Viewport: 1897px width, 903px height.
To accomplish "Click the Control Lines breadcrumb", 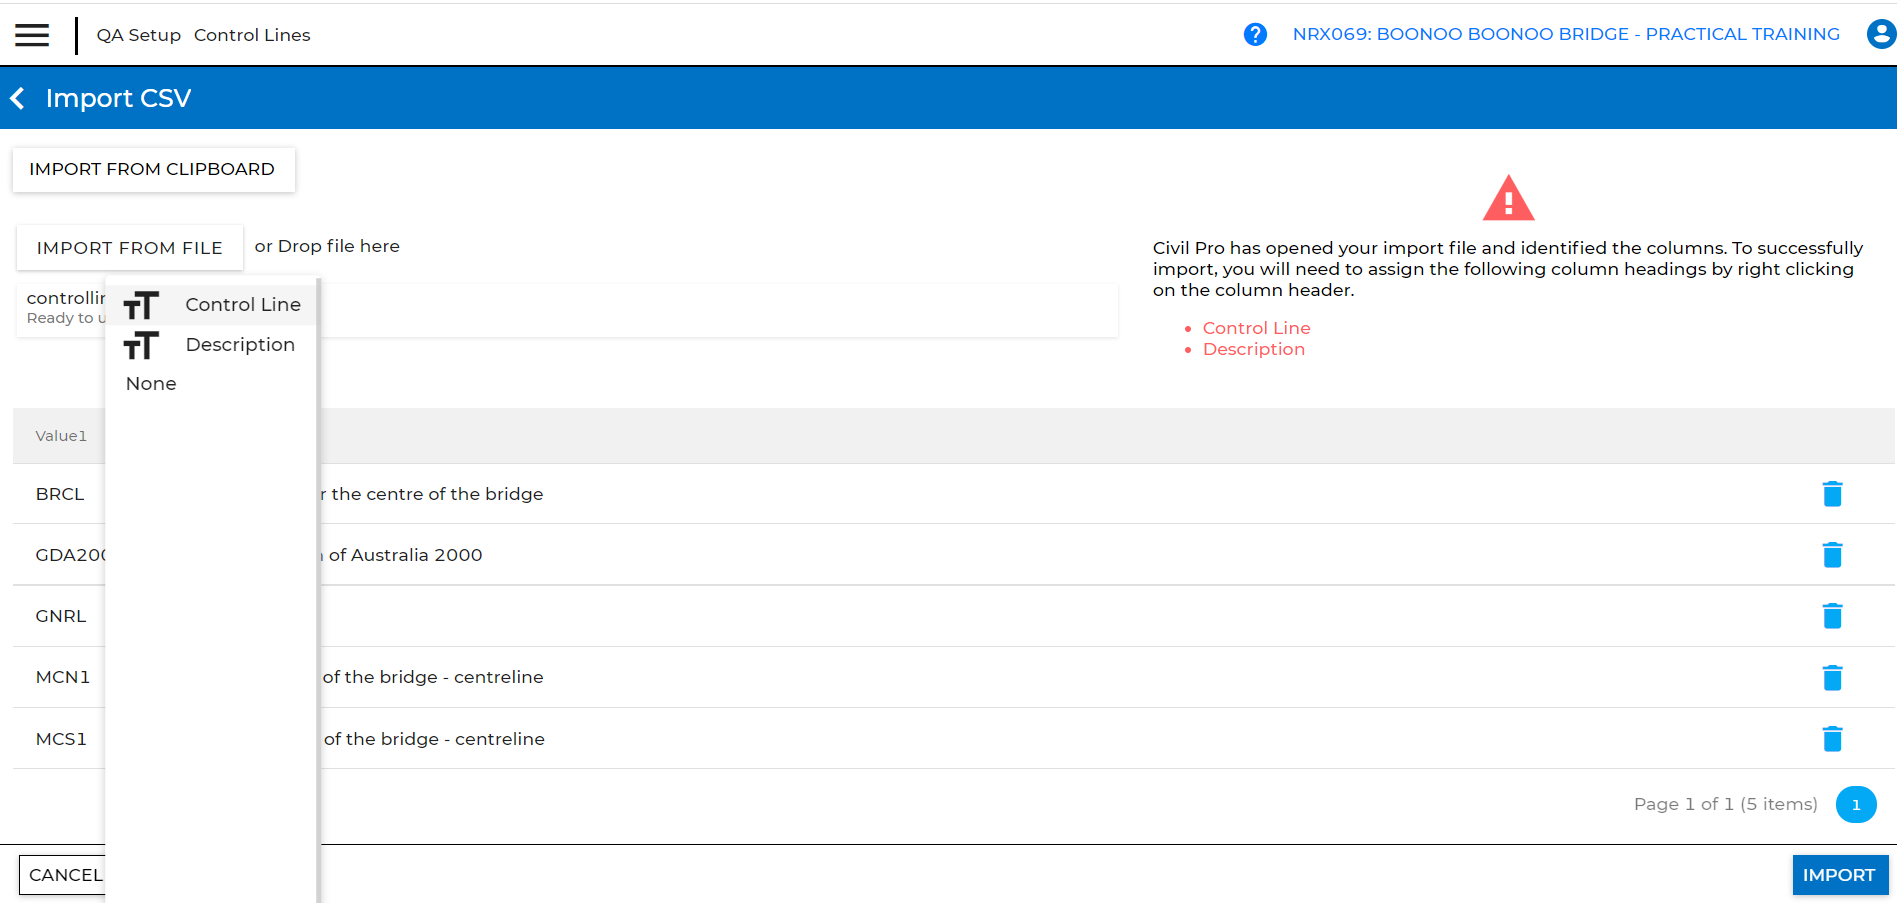I will click(x=252, y=35).
